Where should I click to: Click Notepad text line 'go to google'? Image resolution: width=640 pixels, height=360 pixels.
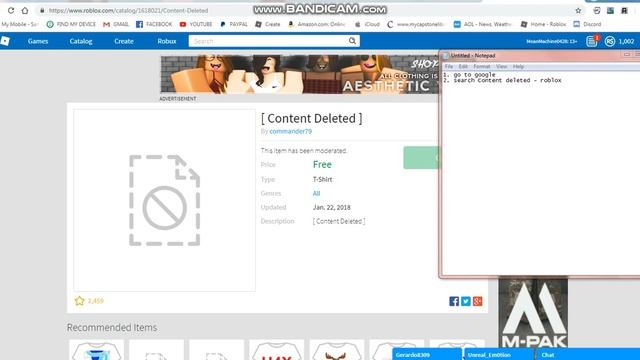pyautogui.click(x=469, y=75)
